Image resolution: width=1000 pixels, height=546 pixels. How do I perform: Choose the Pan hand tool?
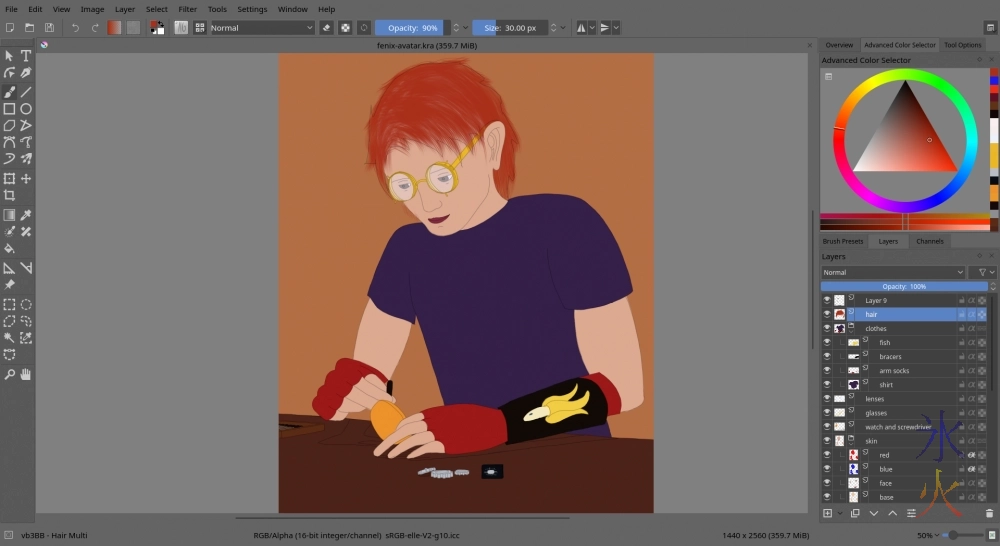tap(26, 374)
